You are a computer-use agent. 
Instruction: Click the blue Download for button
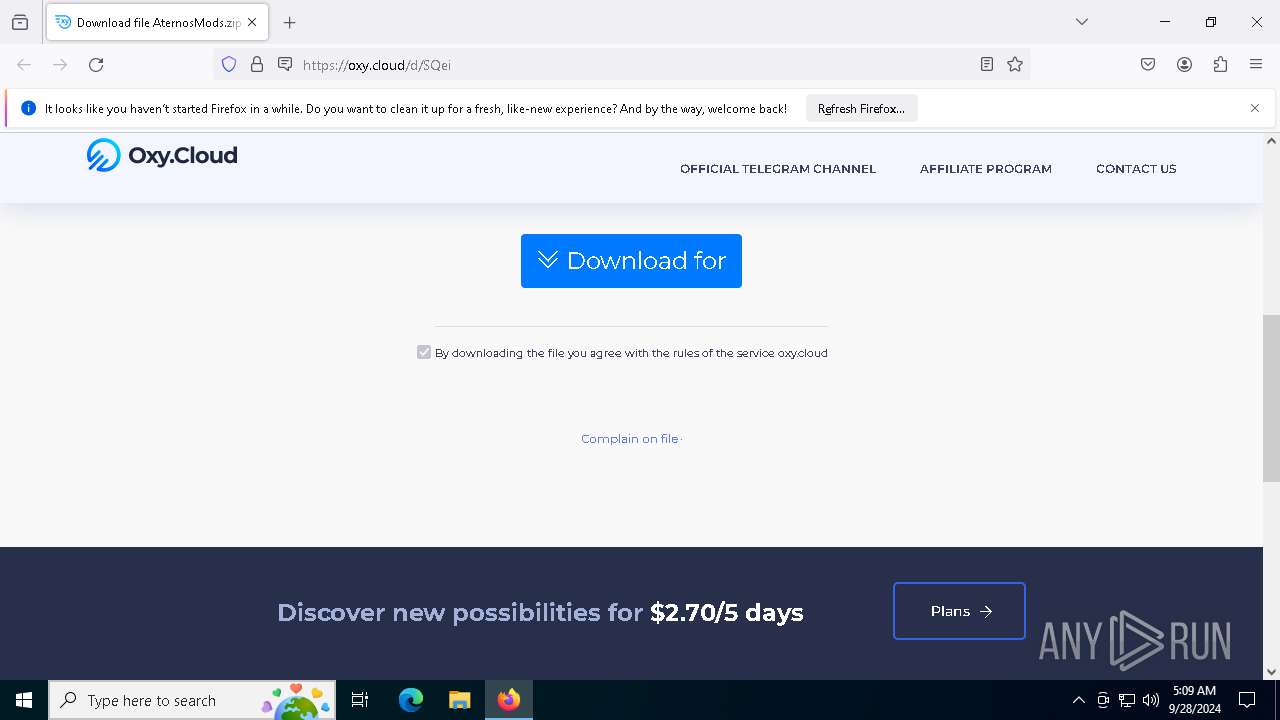(631, 261)
